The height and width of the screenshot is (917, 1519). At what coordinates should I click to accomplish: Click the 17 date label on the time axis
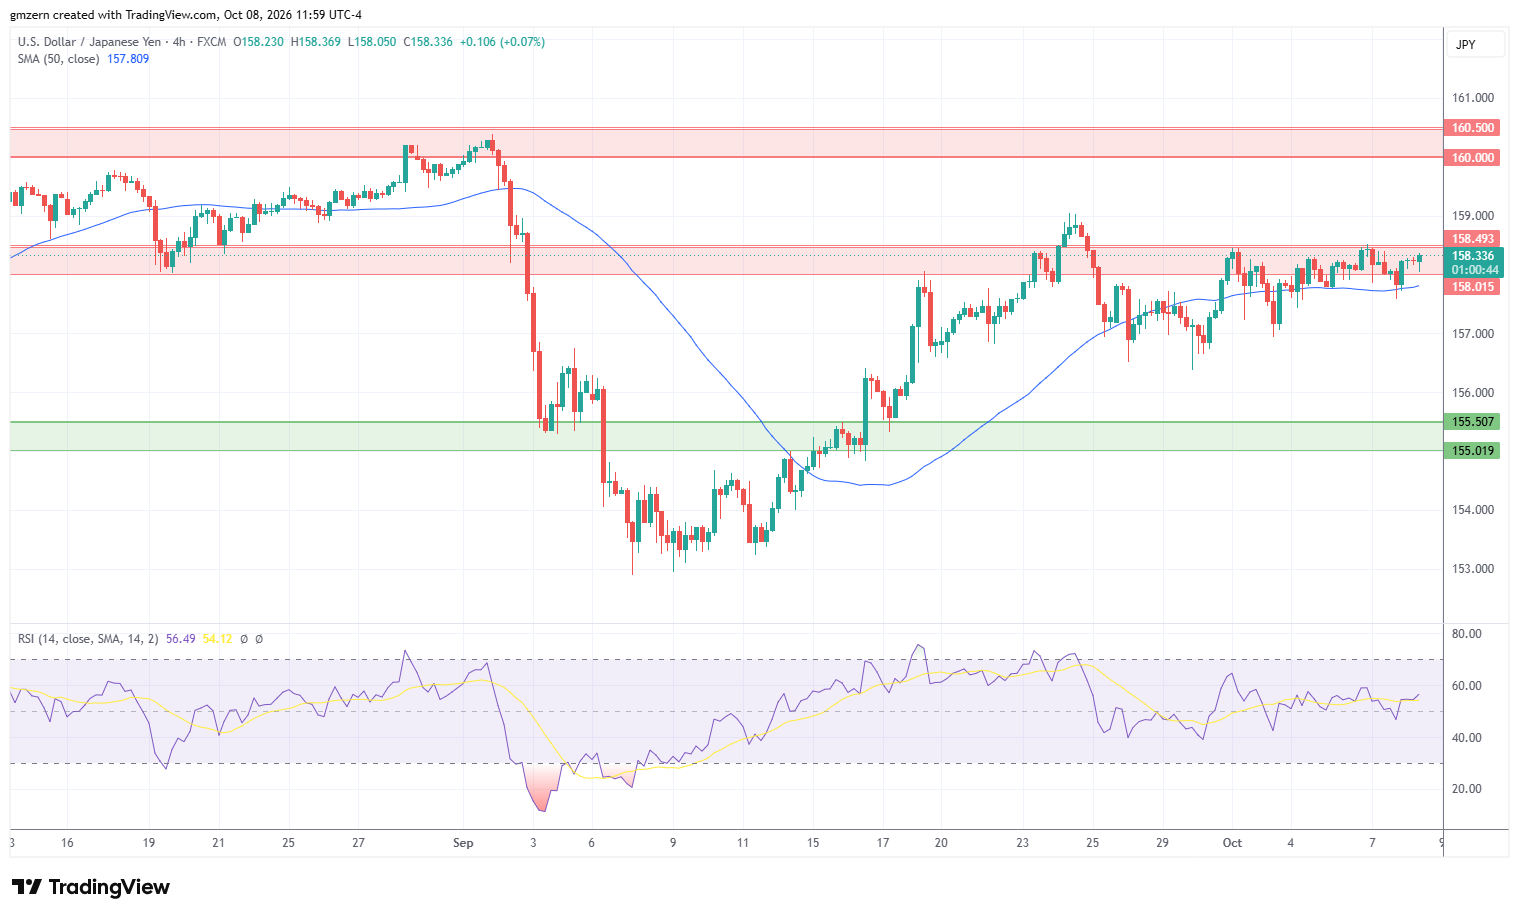click(883, 843)
